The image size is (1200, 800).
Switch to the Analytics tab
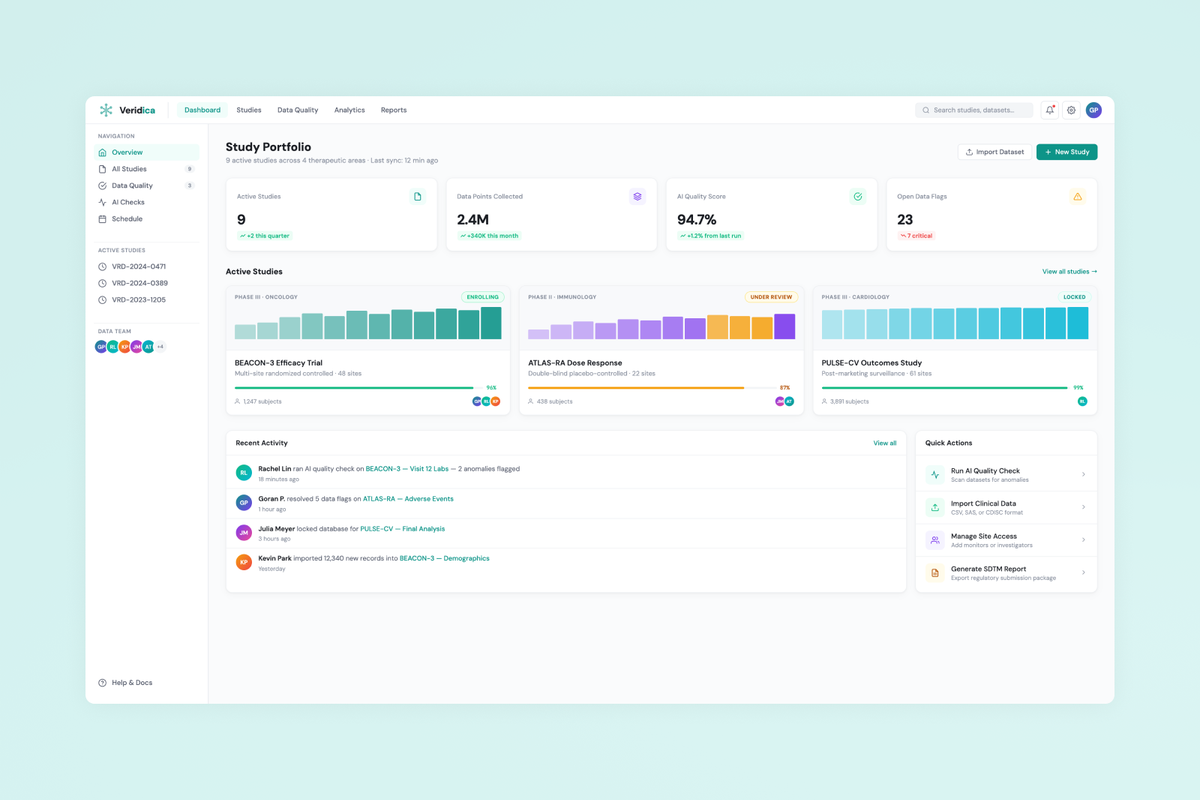(349, 110)
